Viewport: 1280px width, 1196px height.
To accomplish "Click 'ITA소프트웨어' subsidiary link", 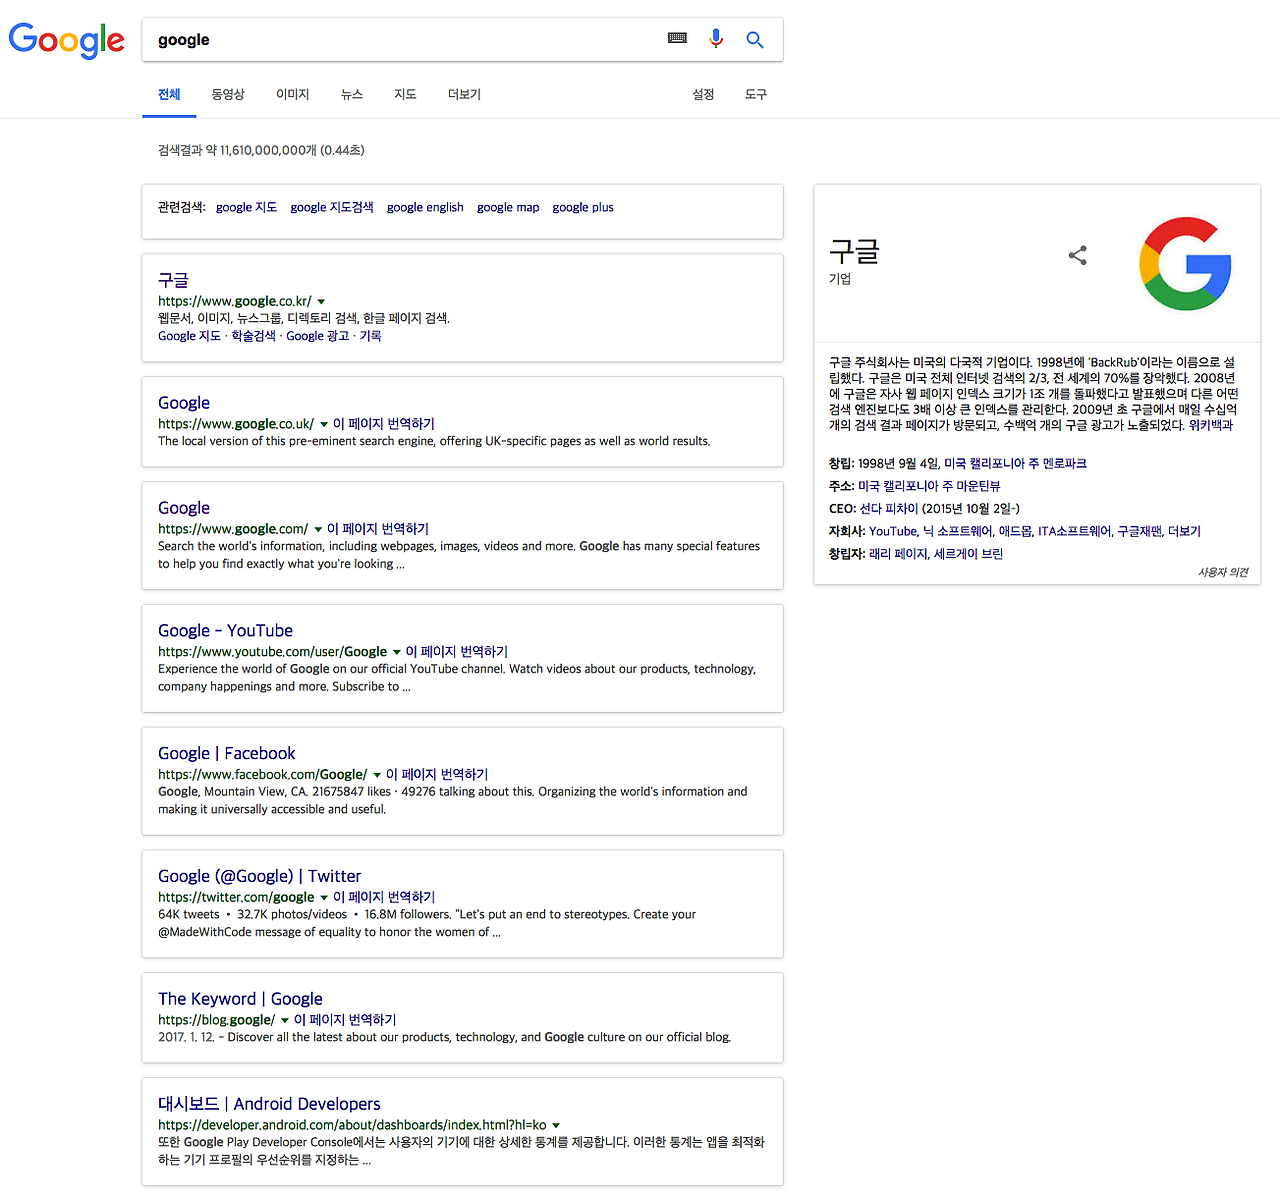I will point(1074,532).
